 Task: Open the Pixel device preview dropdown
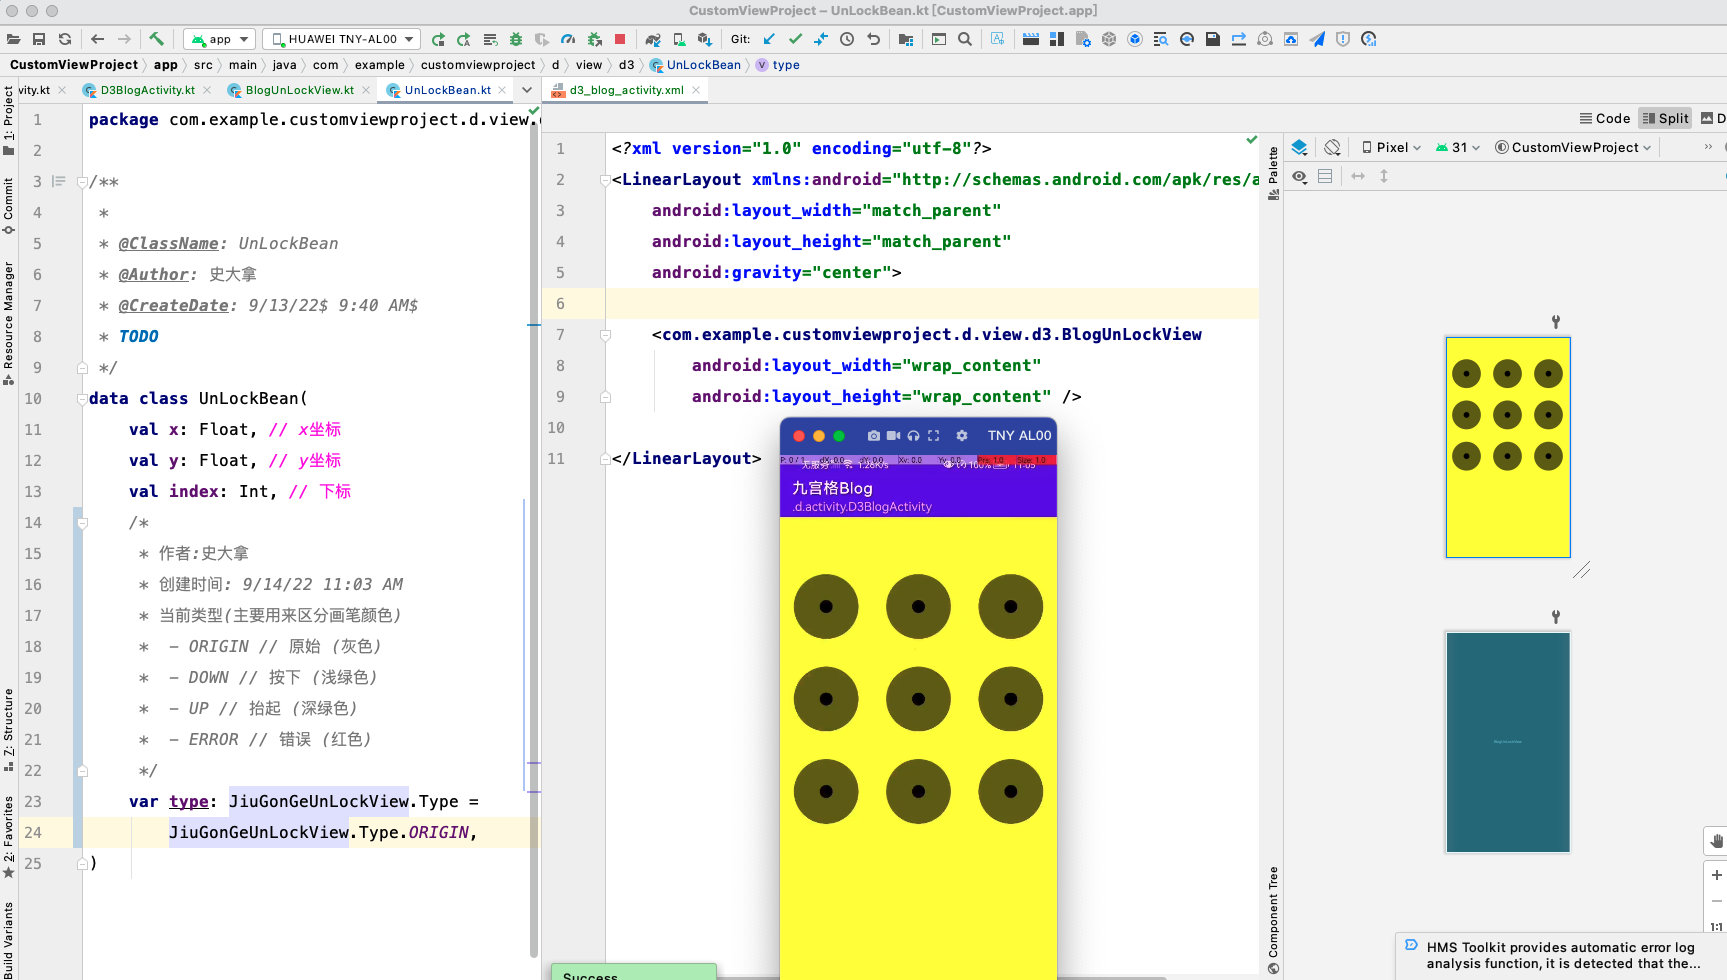(x=1391, y=147)
